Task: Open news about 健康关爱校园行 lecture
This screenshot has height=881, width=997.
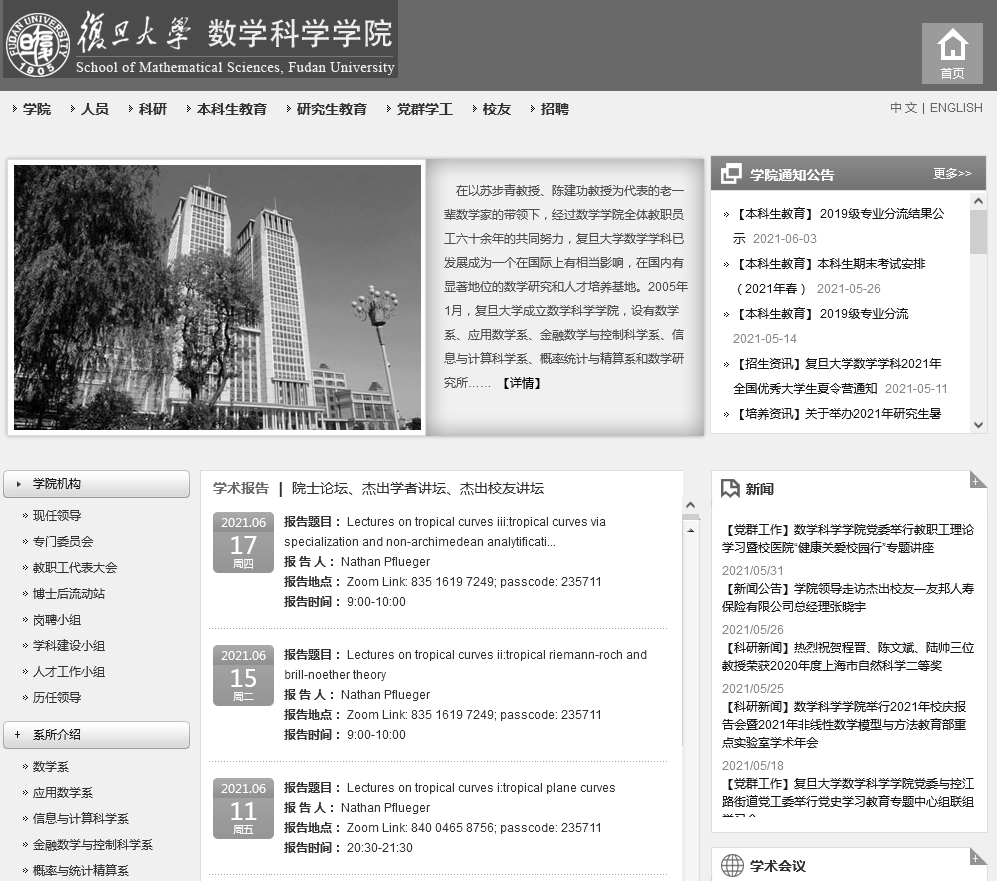Action: point(848,539)
